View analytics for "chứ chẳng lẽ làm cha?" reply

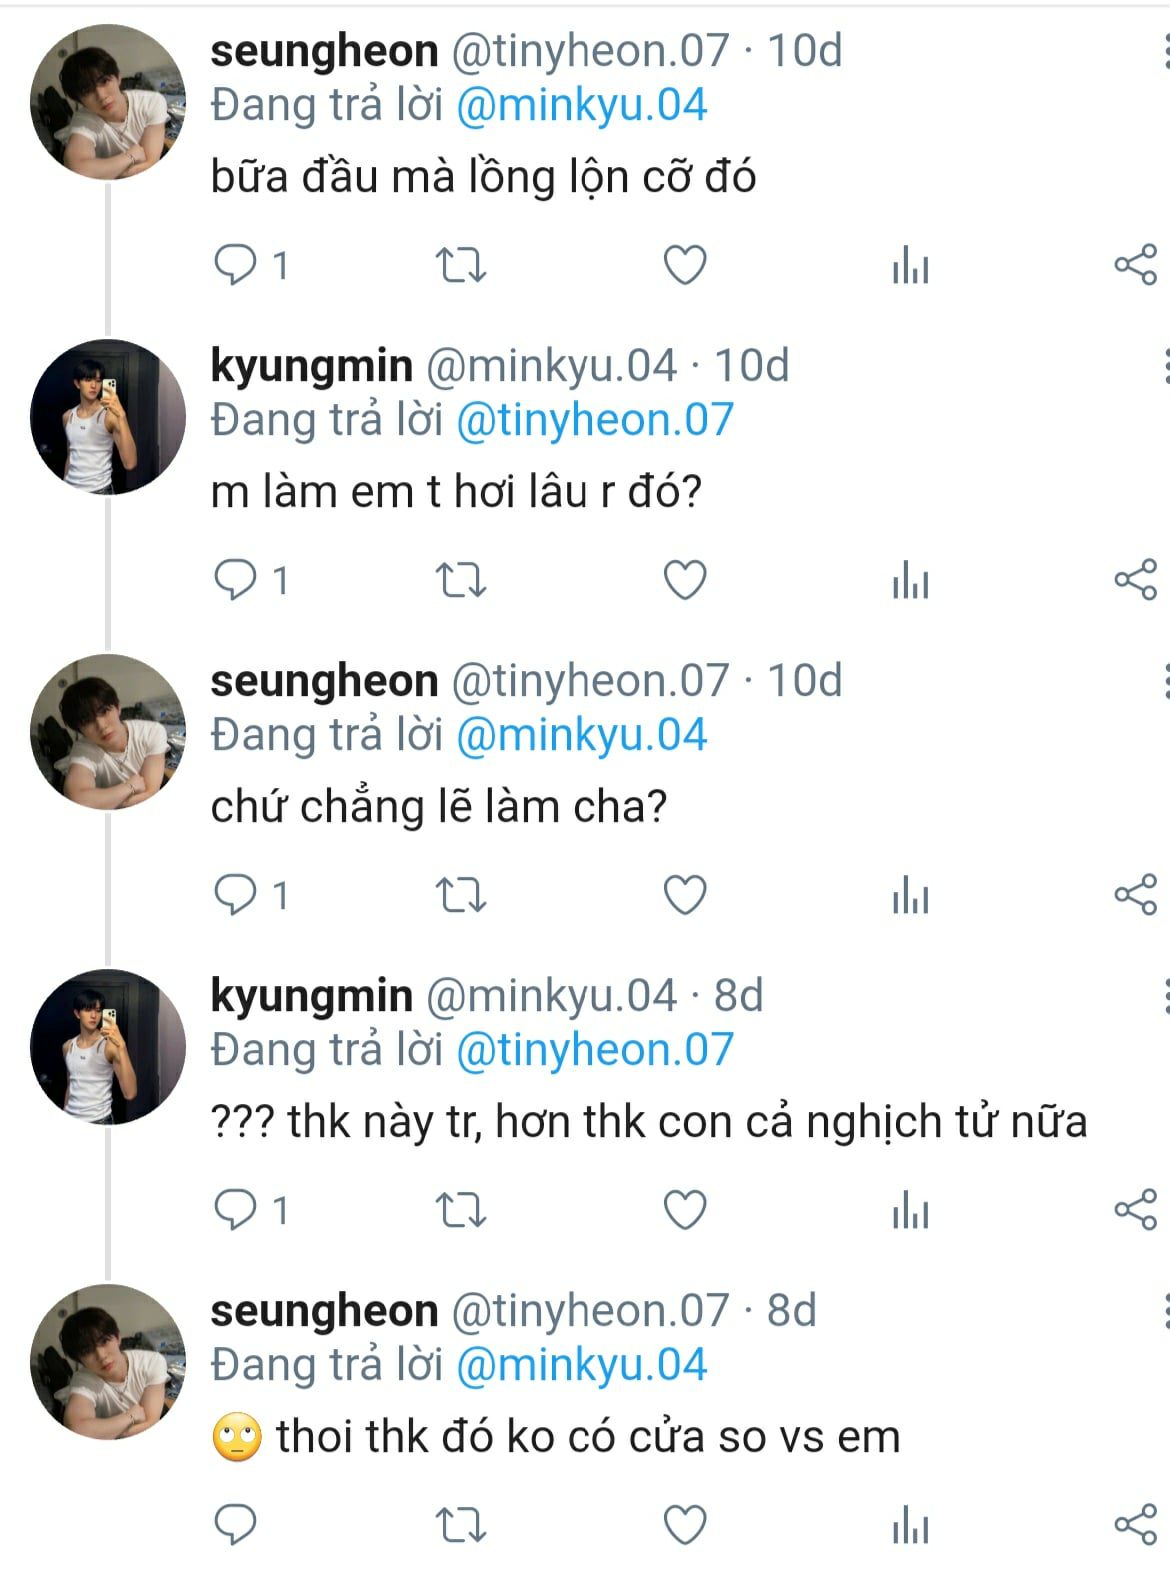tap(910, 896)
